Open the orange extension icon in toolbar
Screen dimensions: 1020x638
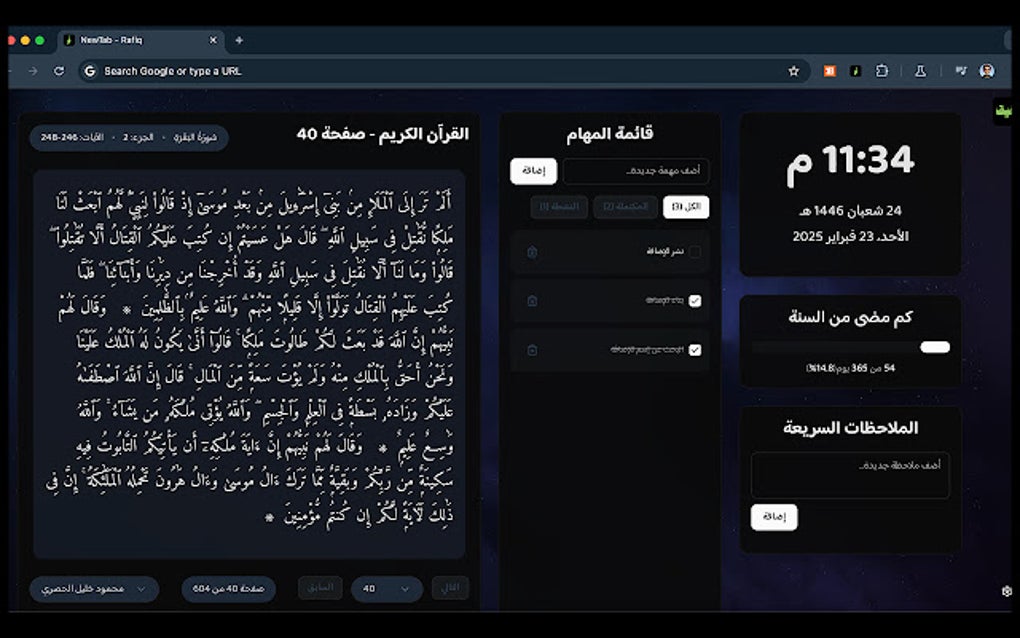(x=829, y=72)
